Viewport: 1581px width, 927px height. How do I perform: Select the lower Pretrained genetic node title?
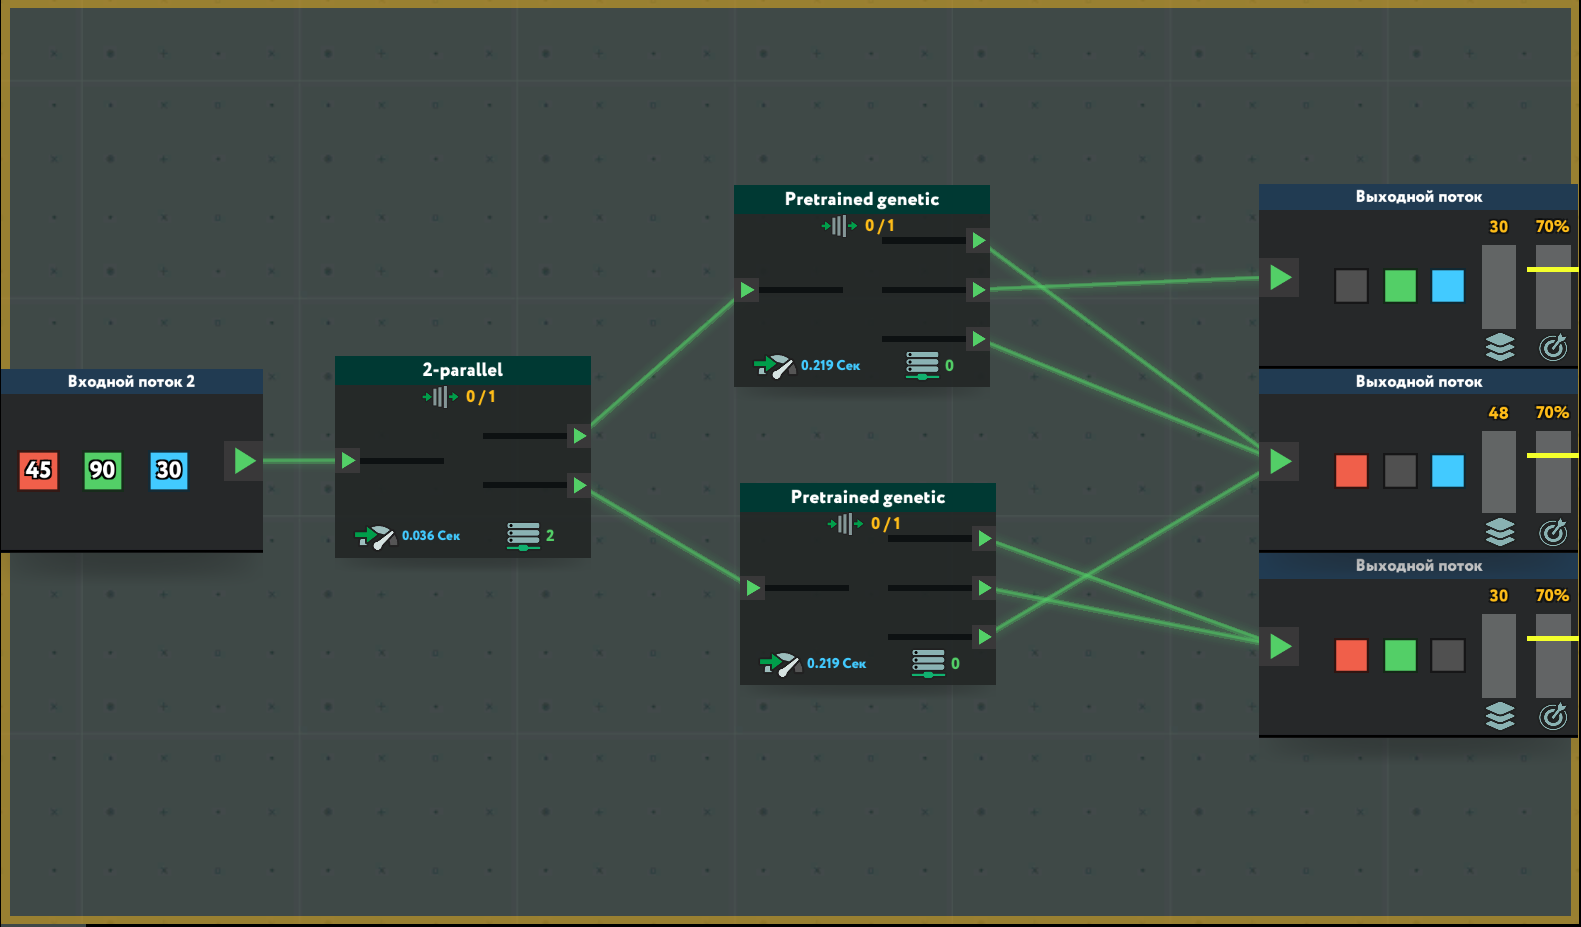(868, 497)
